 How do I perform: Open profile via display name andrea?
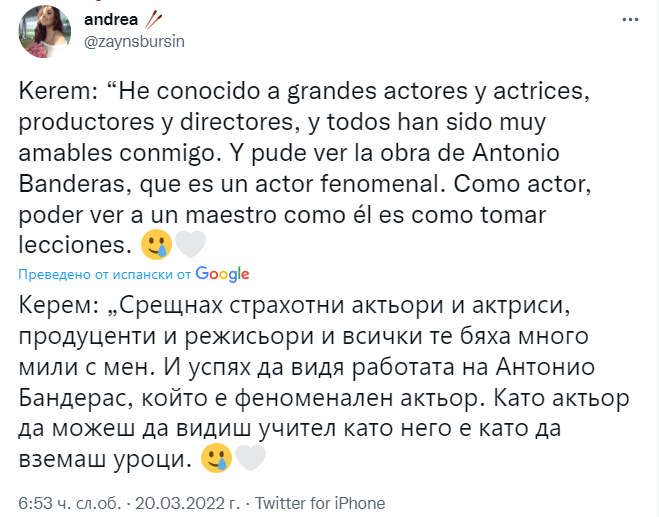point(109,19)
